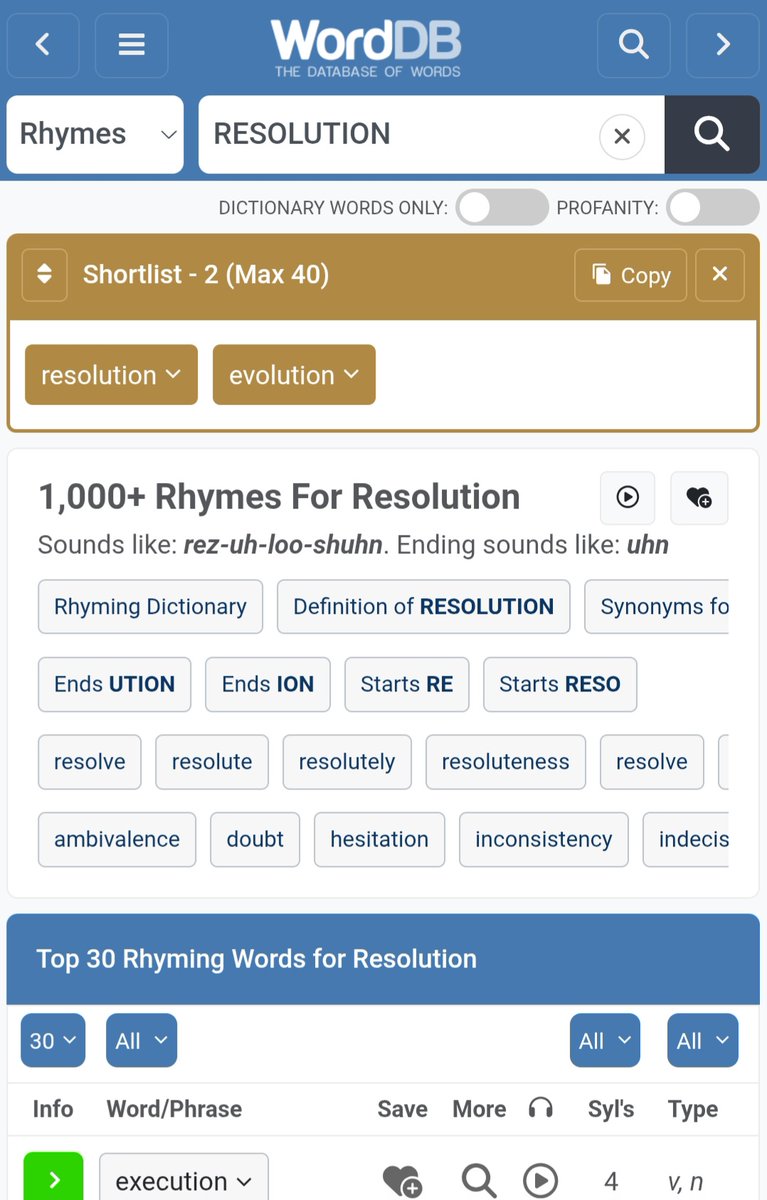Open the header search icon
The width and height of the screenshot is (767, 1200).
(x=634, y=44)
